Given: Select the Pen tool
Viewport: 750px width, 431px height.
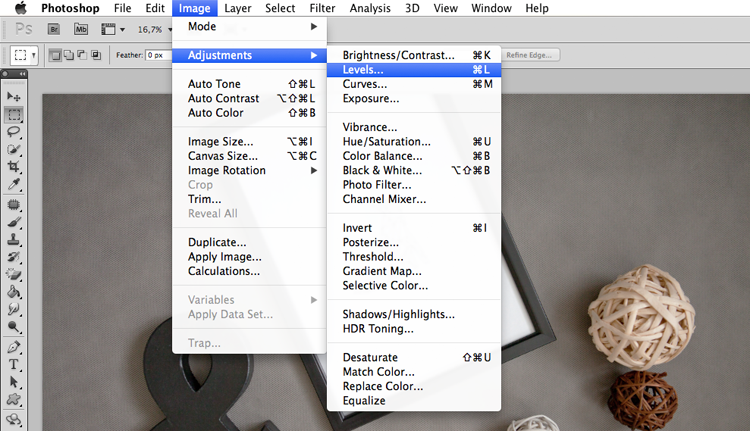Looking at the screenshot, I should [14, 347].
